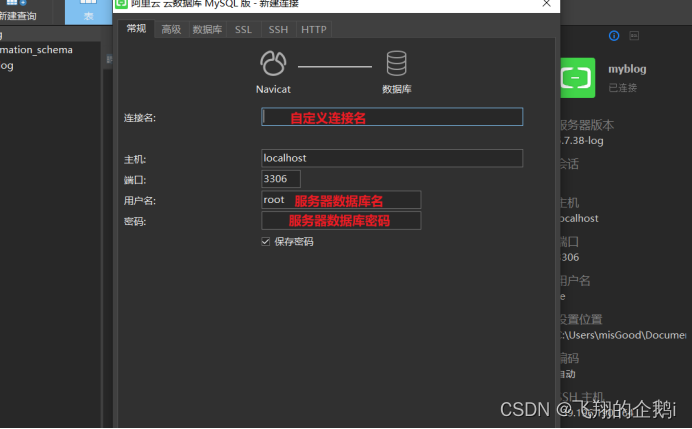Click the 7.38-log server version value
The width and height of the screenshot is (692, 429).
pyautogui.click(x=582, y=141)
